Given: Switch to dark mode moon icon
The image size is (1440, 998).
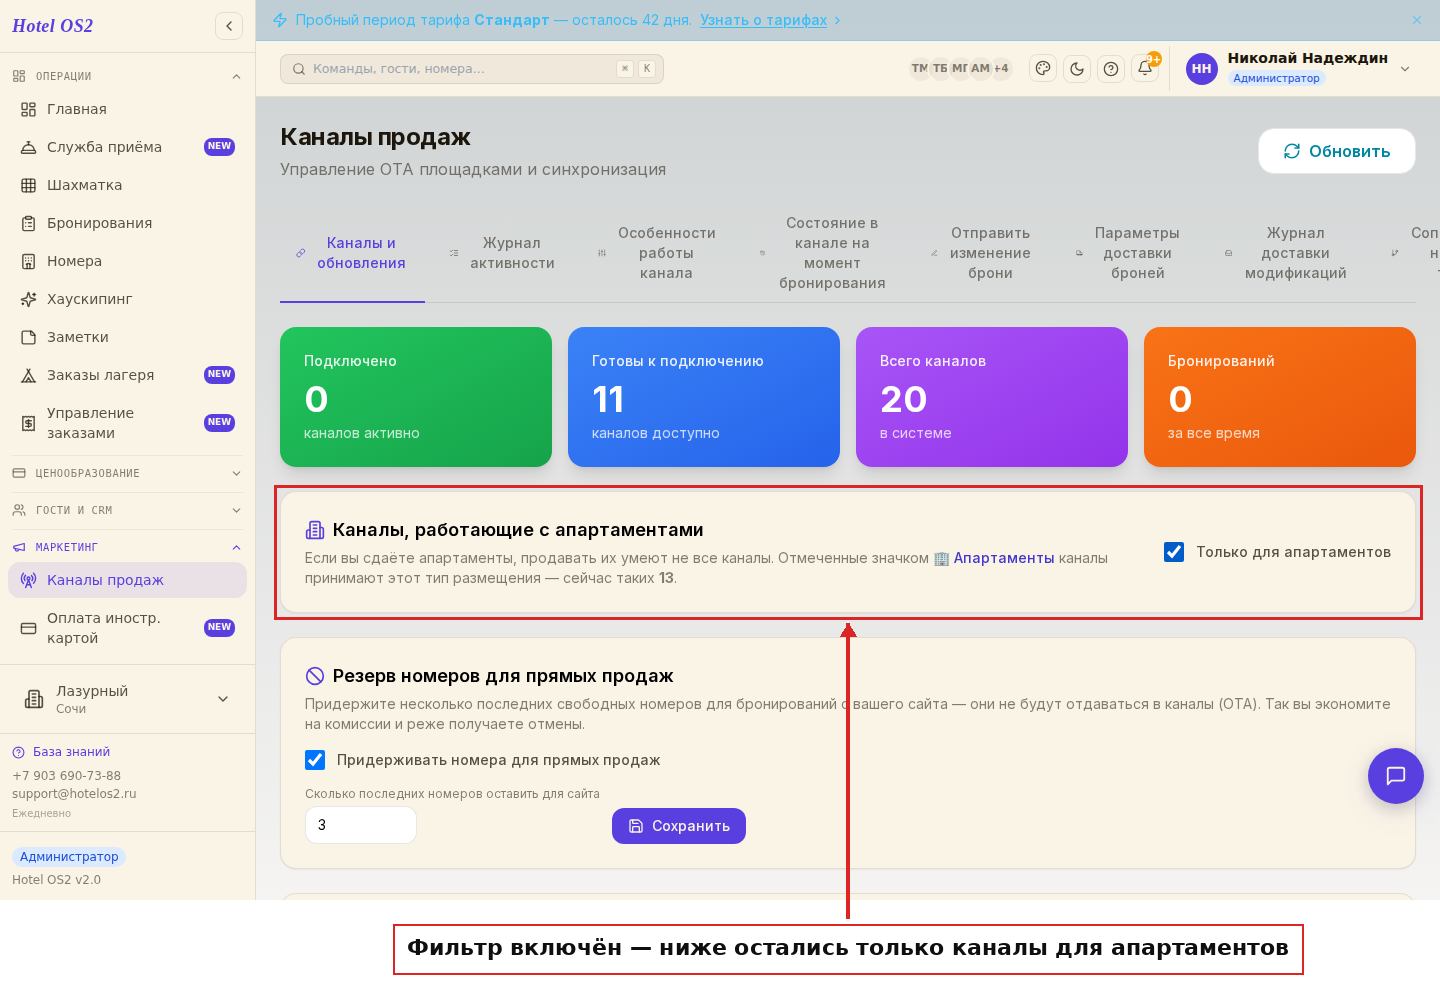Looking at the screenshot, I should [1077, 68].
